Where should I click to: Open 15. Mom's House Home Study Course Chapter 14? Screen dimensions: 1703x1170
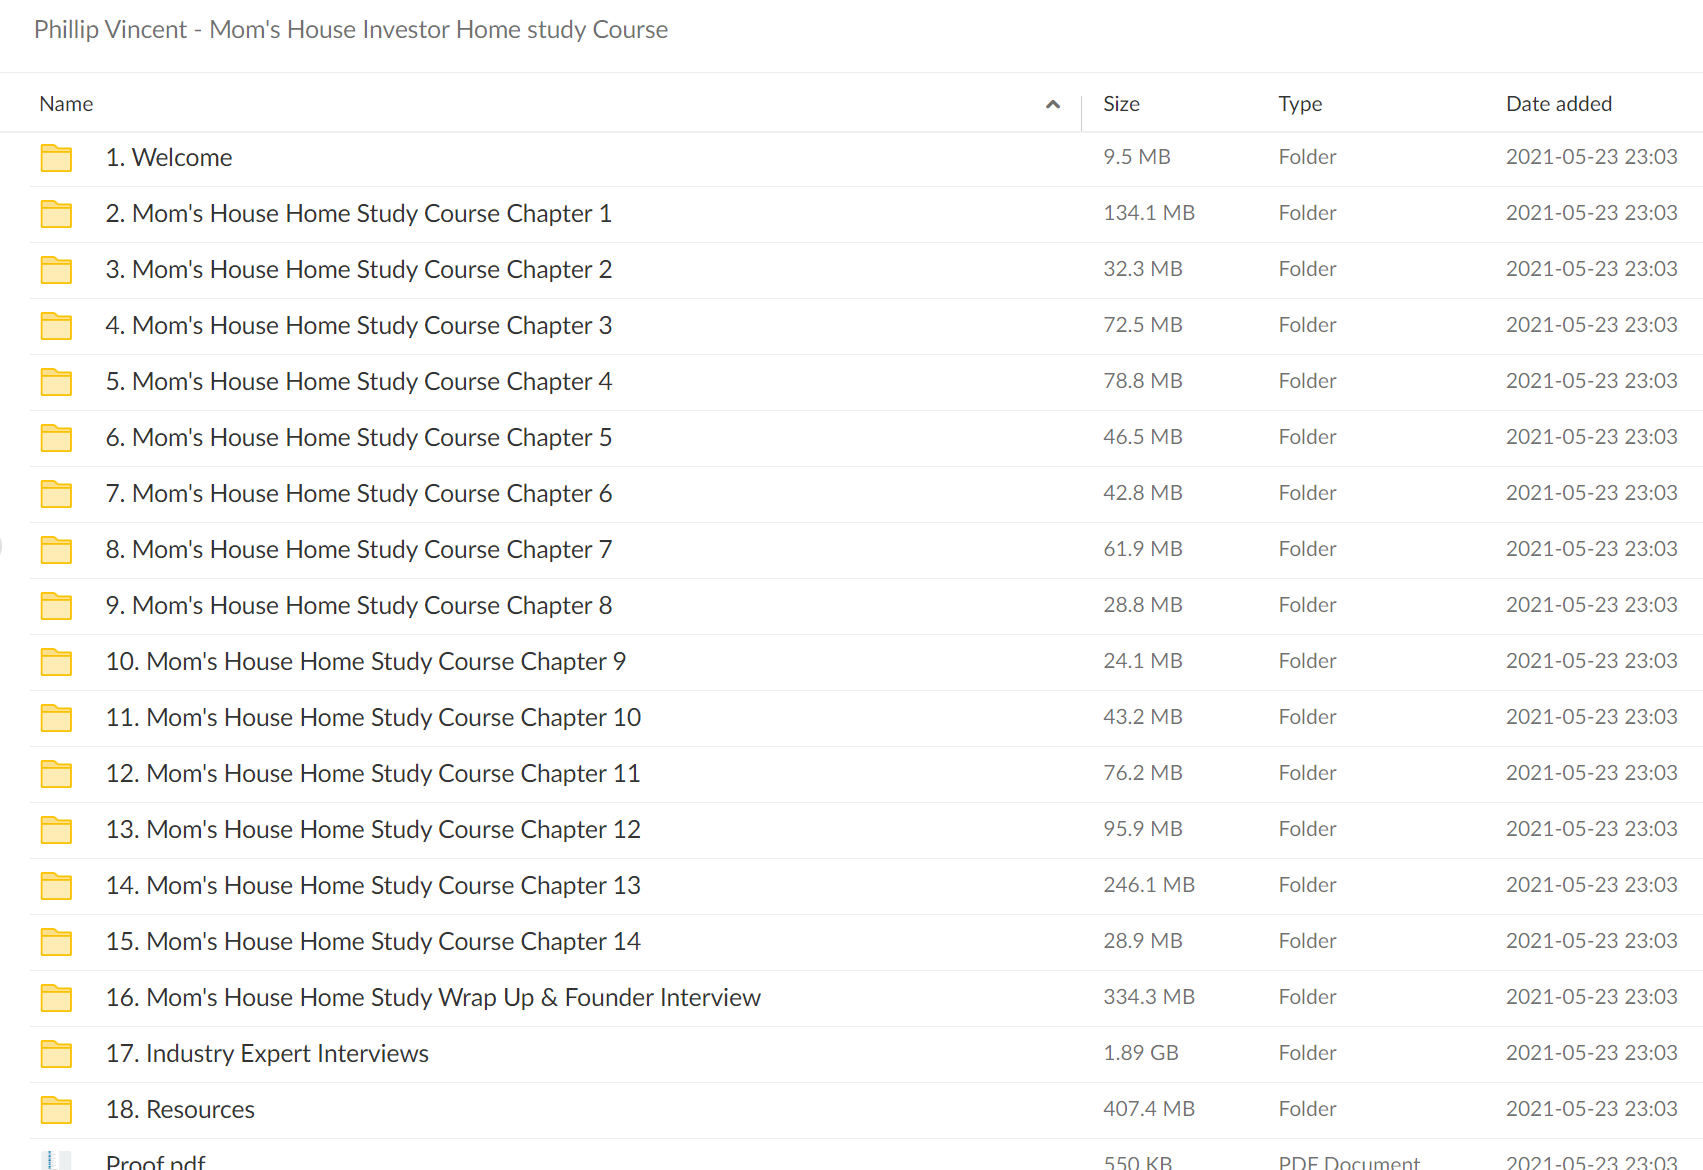click(x=373, y=942)
